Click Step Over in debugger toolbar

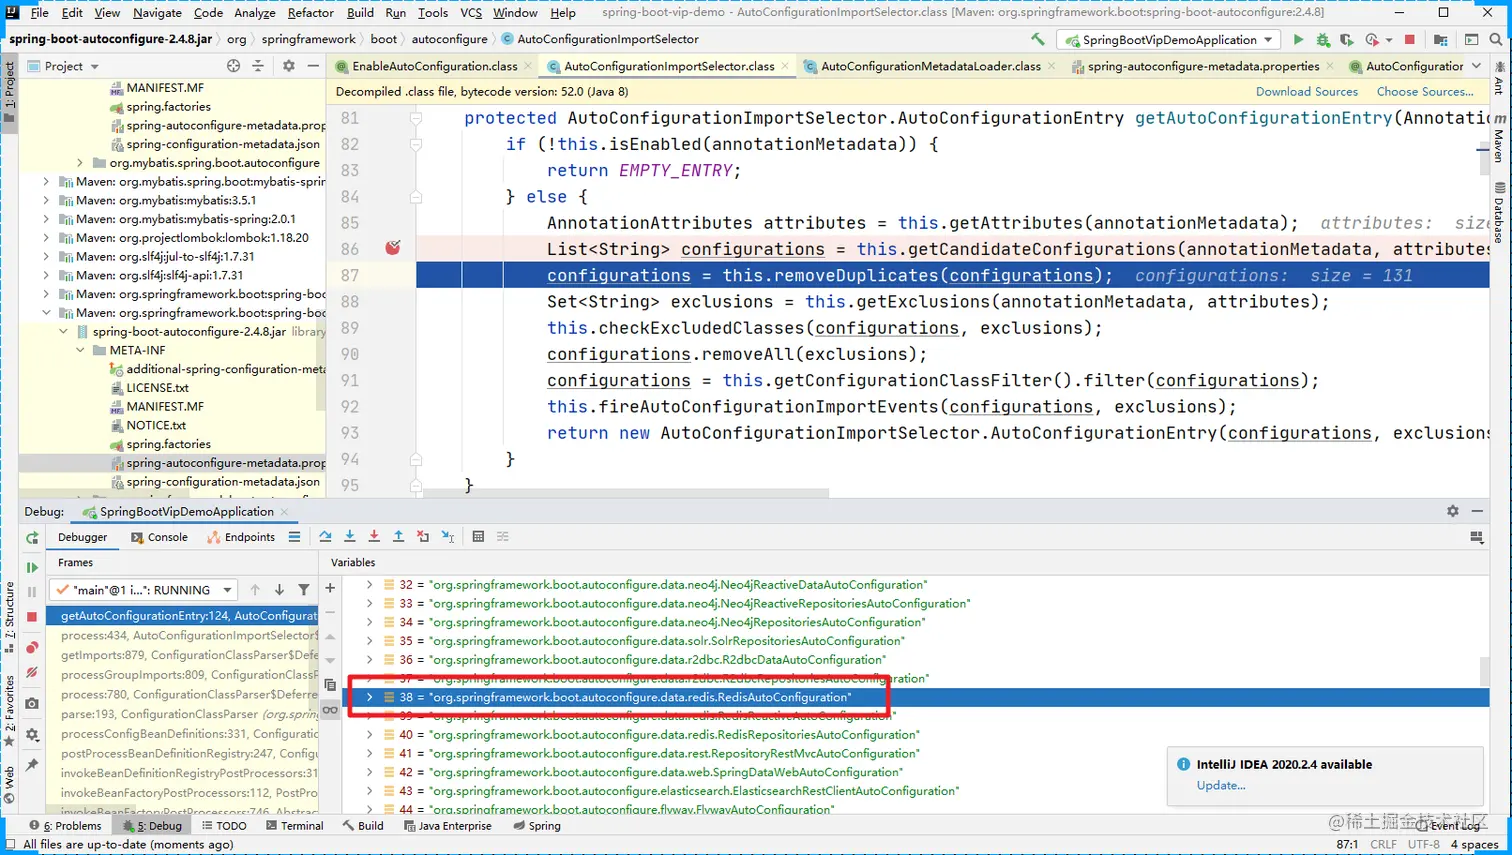click(x=325, y=537)
